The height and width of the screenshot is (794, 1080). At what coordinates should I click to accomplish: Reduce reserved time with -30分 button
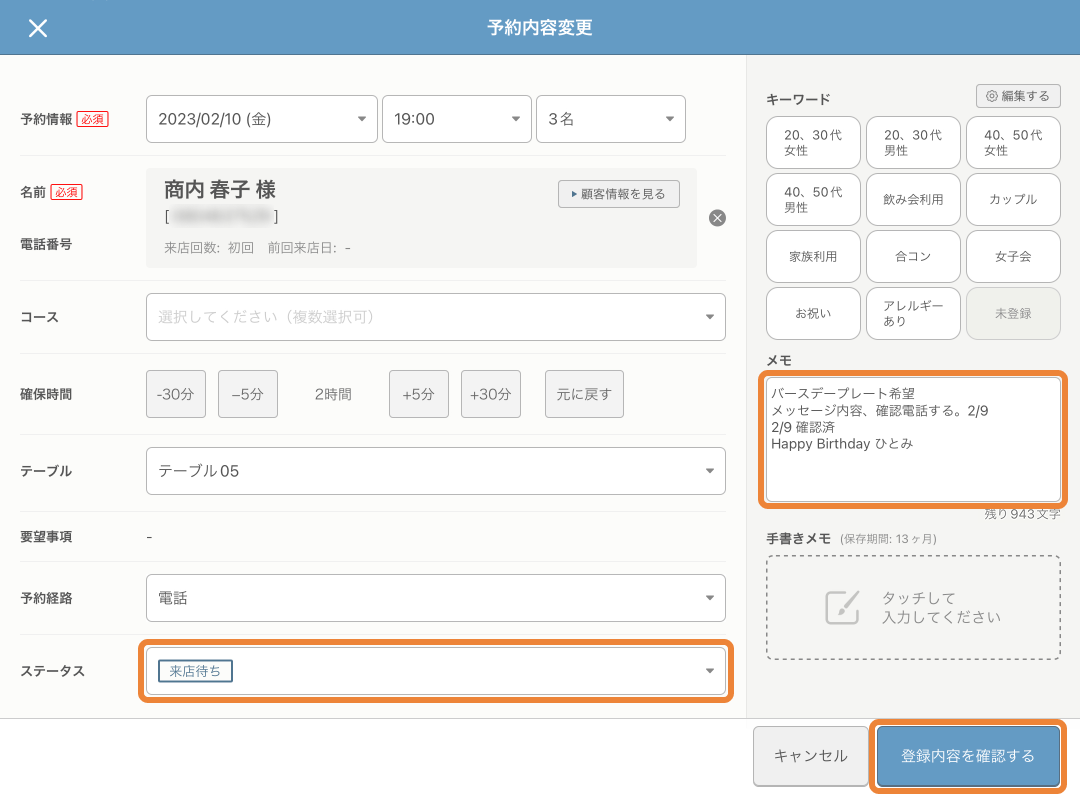(x=176, y=394)
